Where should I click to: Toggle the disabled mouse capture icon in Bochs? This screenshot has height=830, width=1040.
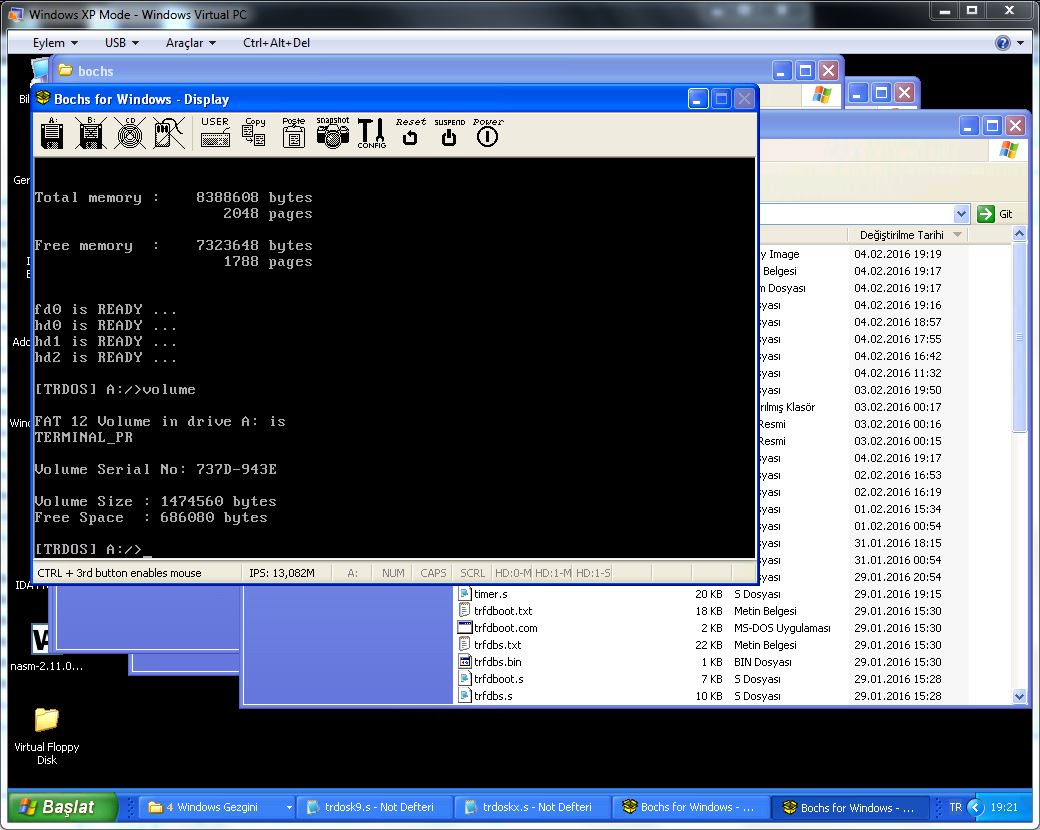point(168,132)
